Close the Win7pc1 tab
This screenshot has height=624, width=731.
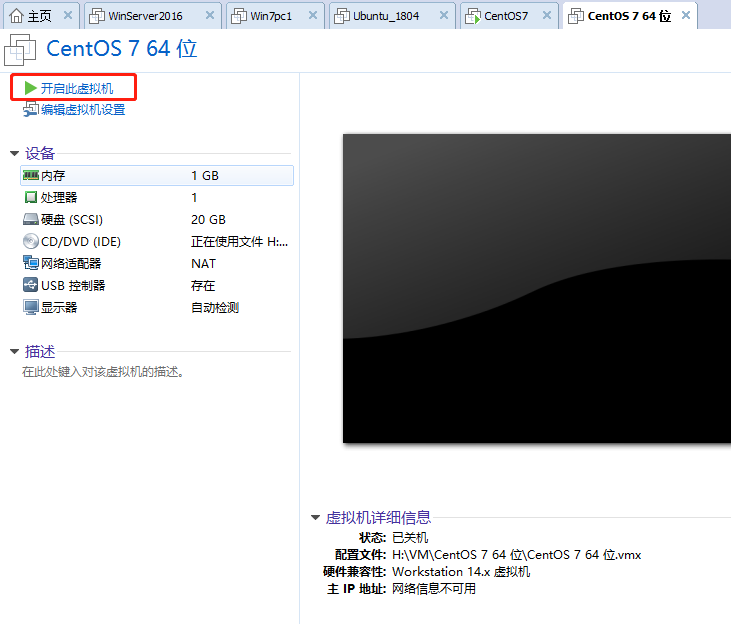(313, 15)
